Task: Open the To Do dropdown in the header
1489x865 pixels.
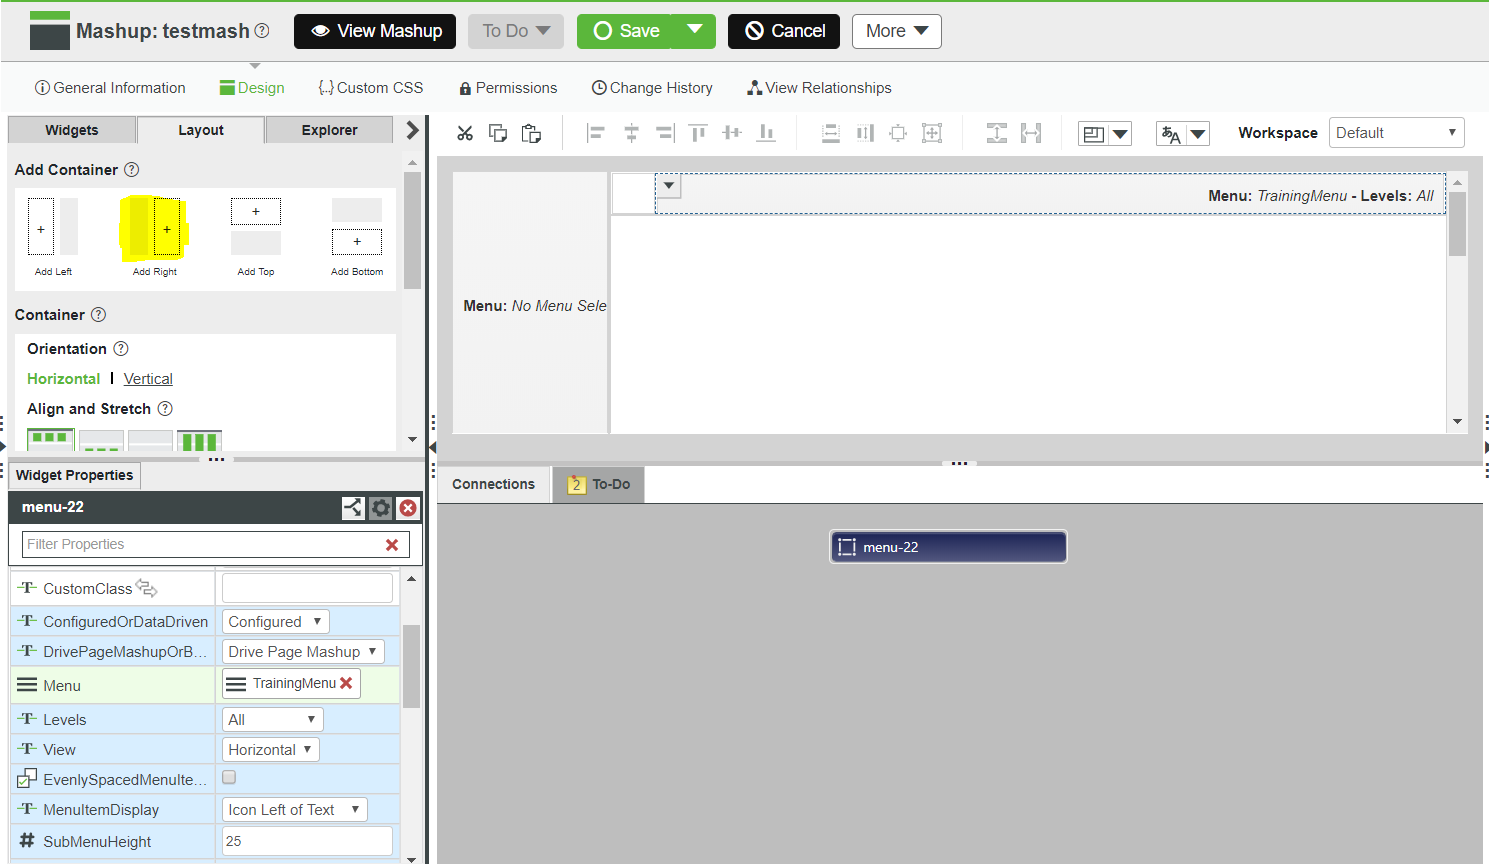Action: click(515, 31)
